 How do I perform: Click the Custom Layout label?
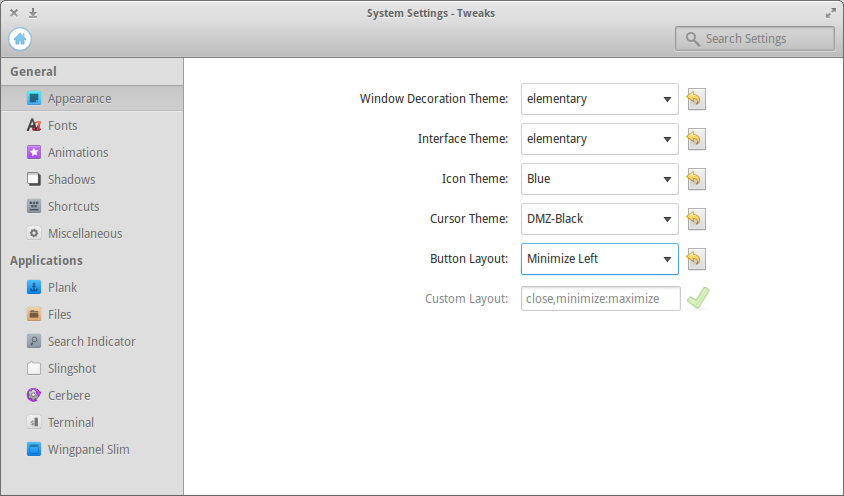tap(467, 298)
